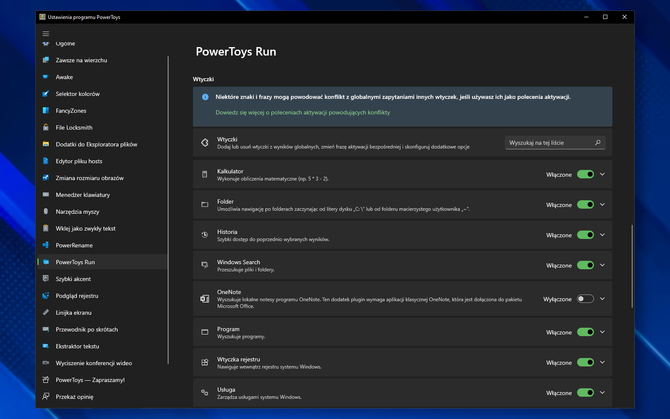Expand the Kalkulator plugin options
This screenshot has width=670, height=419.
[x=602, y=174]
